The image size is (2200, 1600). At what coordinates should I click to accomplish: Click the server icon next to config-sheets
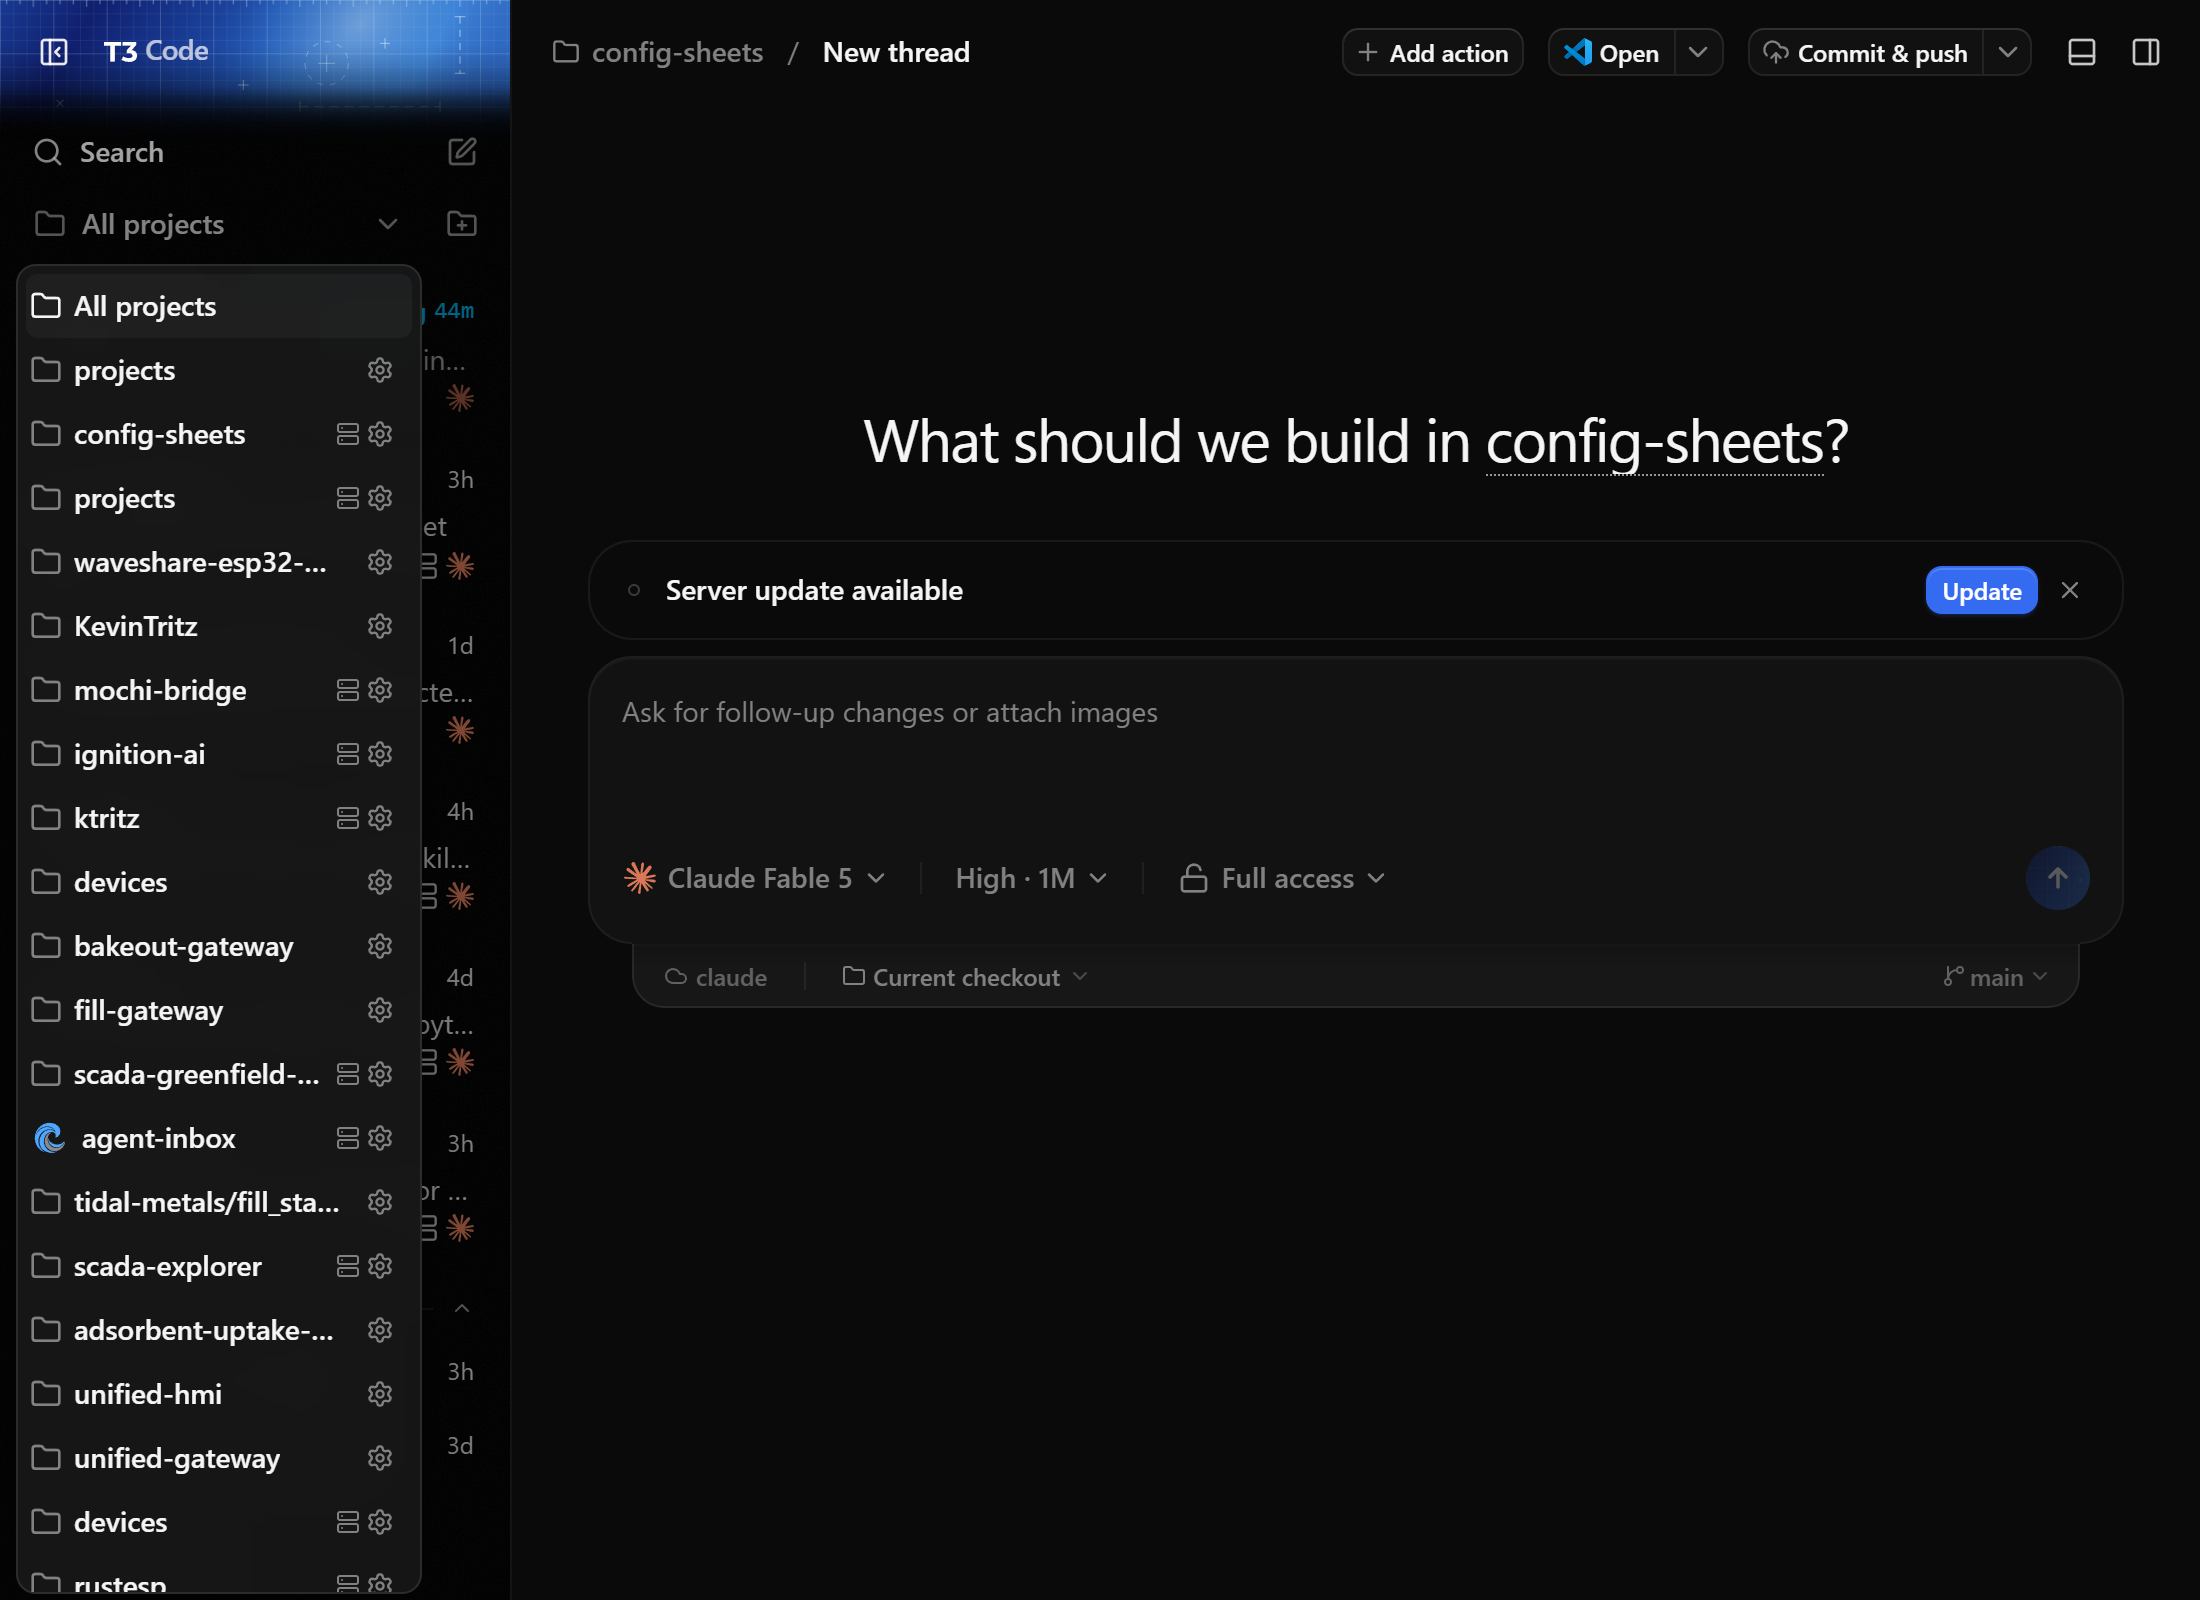click(x=348, y=434)
